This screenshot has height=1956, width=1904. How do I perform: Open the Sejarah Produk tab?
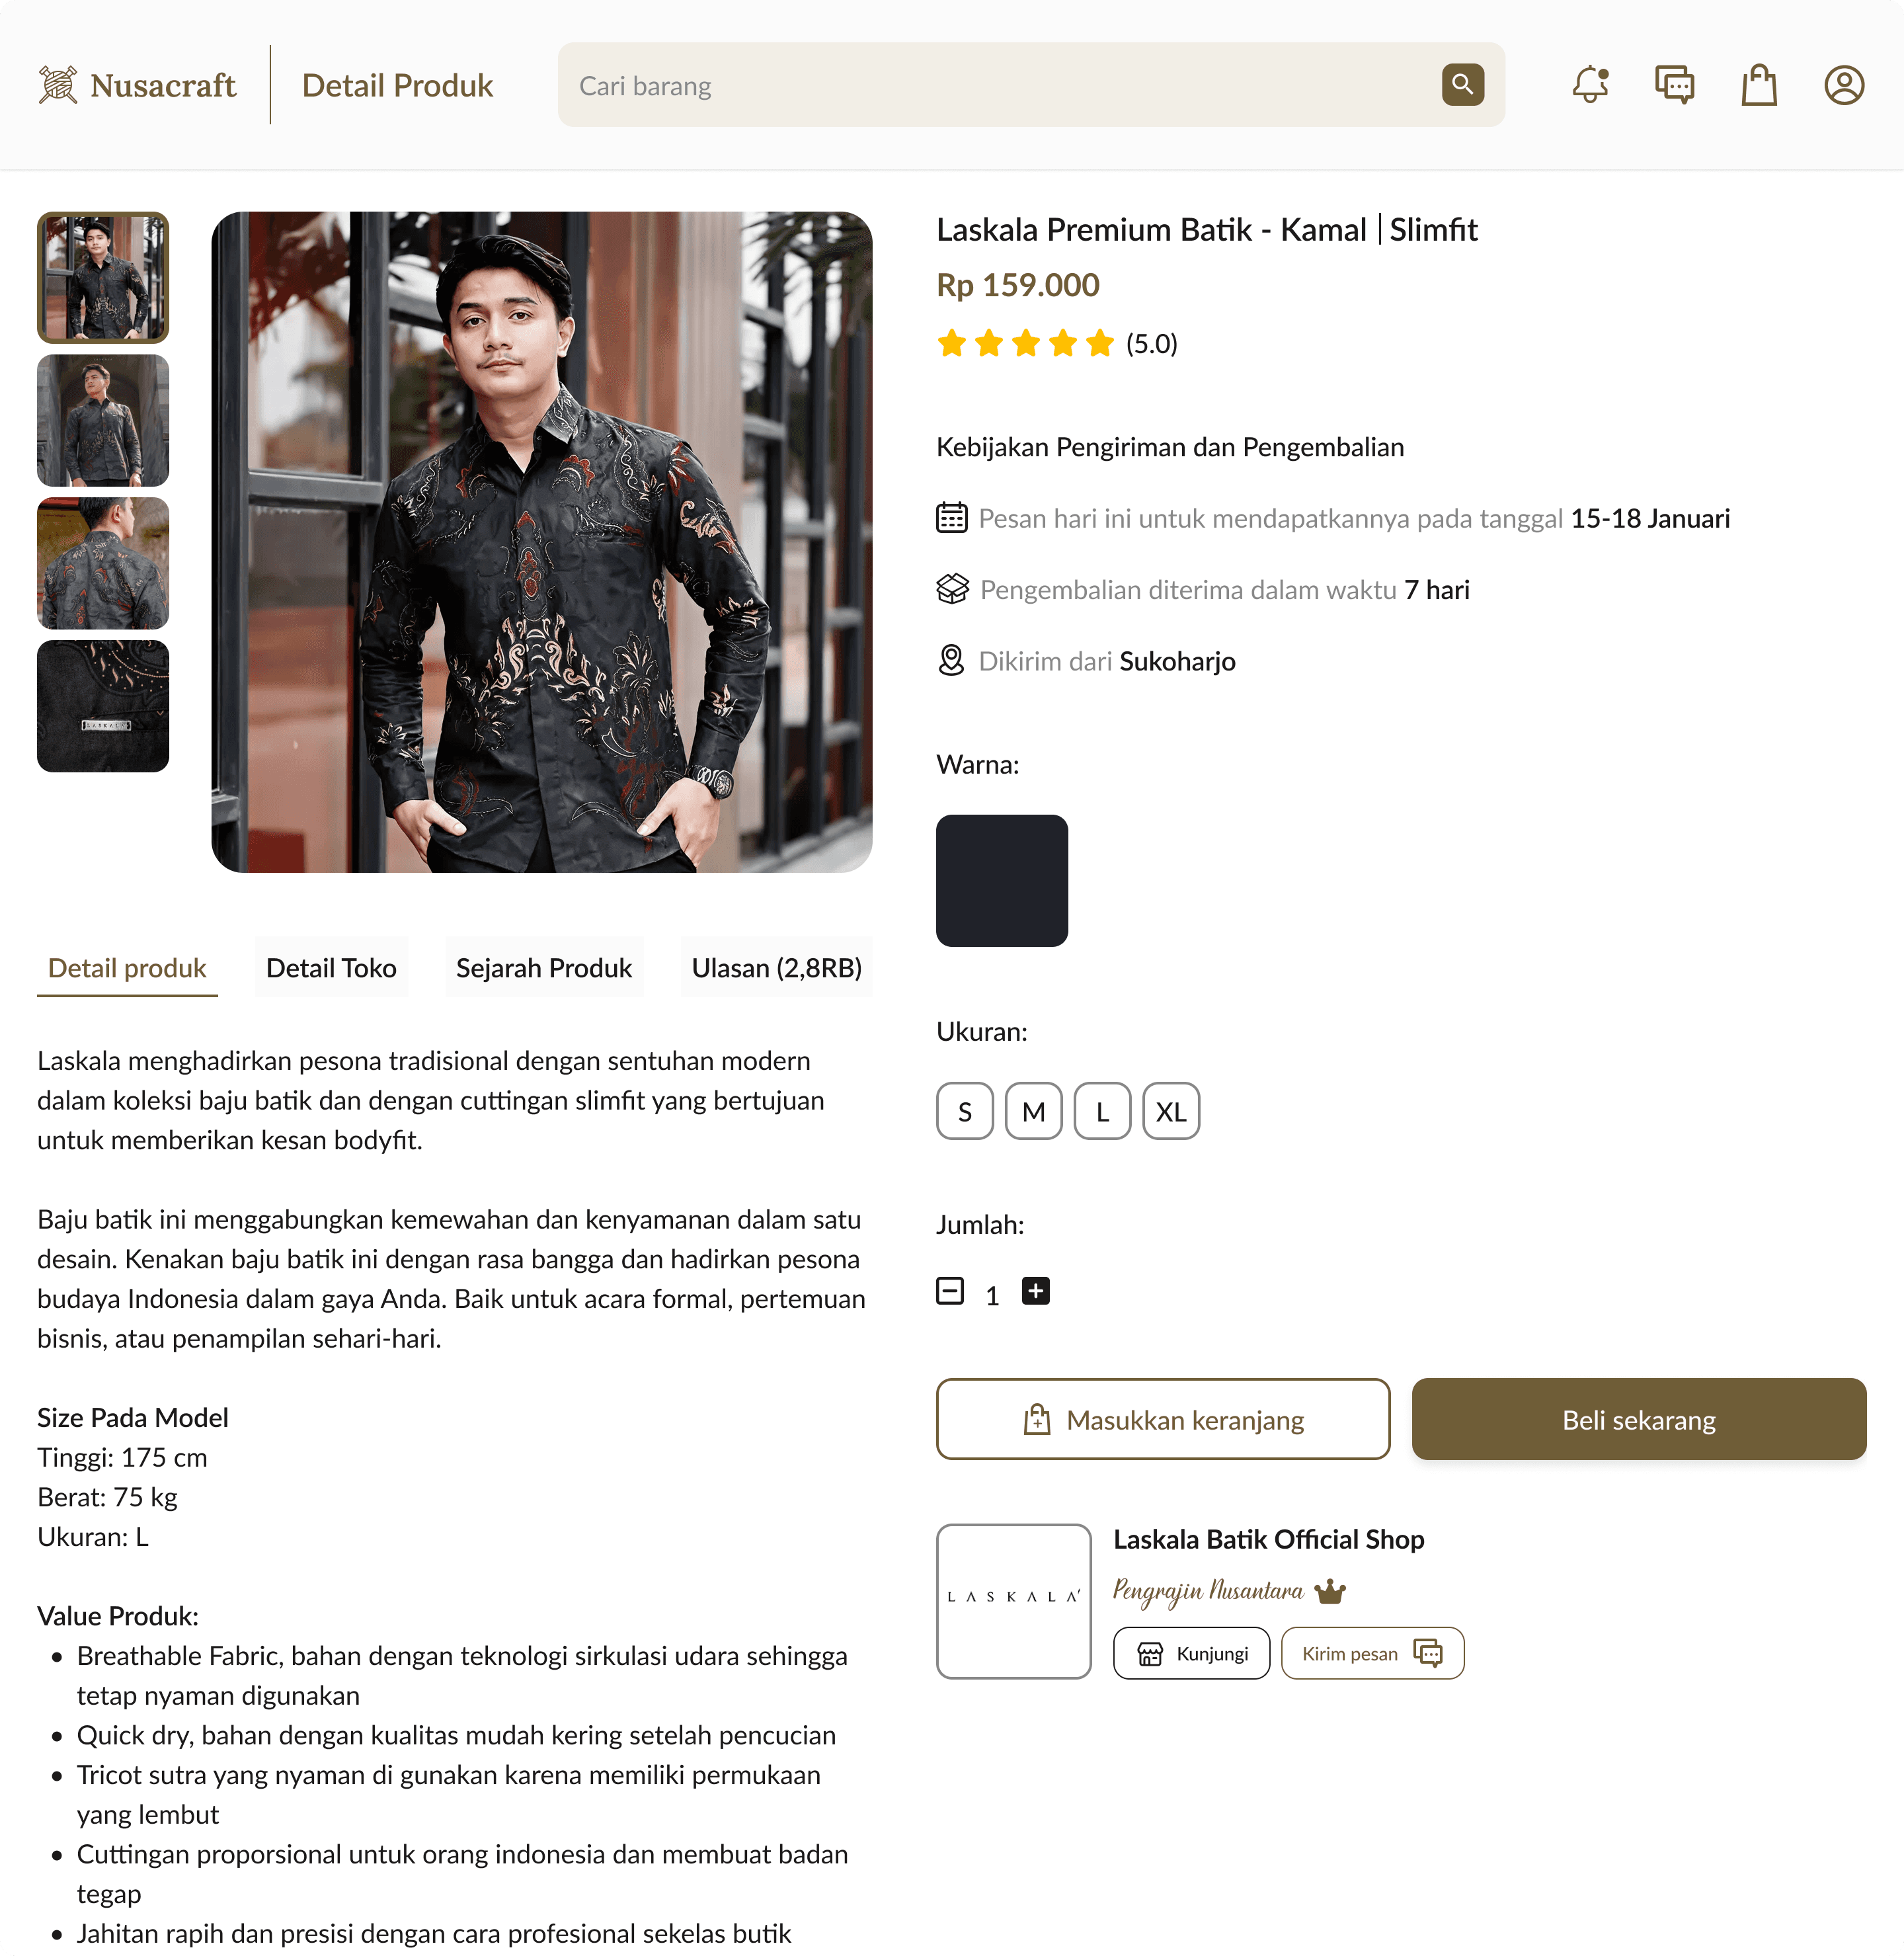[x=544, y=968]
